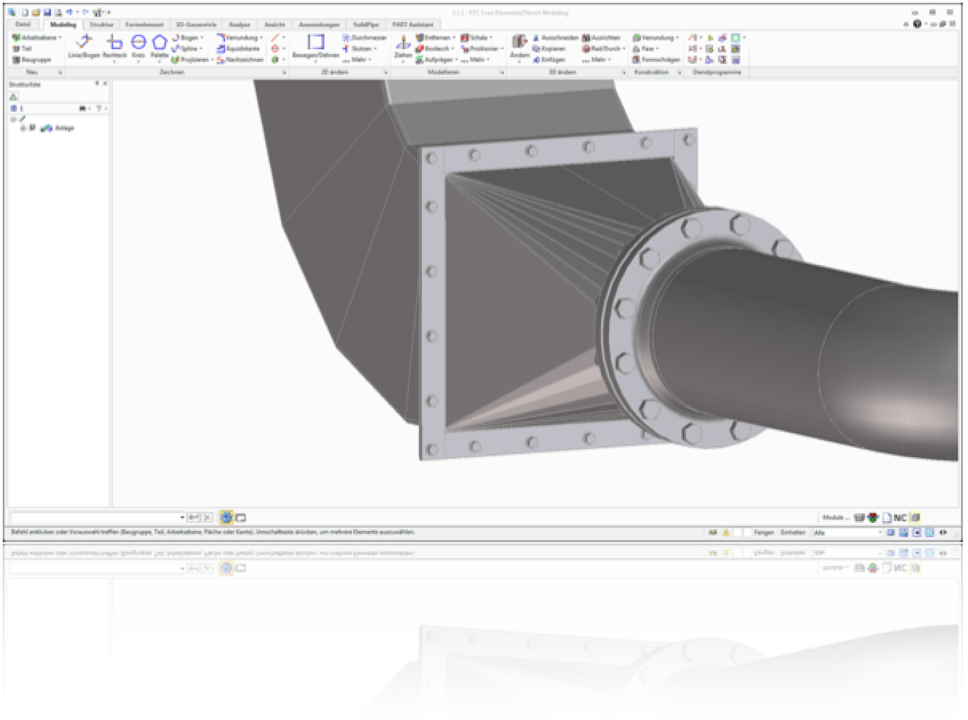Open the Arbeitsebene dropdown arrow
The image size is (968, 720).
click(60, 38)
